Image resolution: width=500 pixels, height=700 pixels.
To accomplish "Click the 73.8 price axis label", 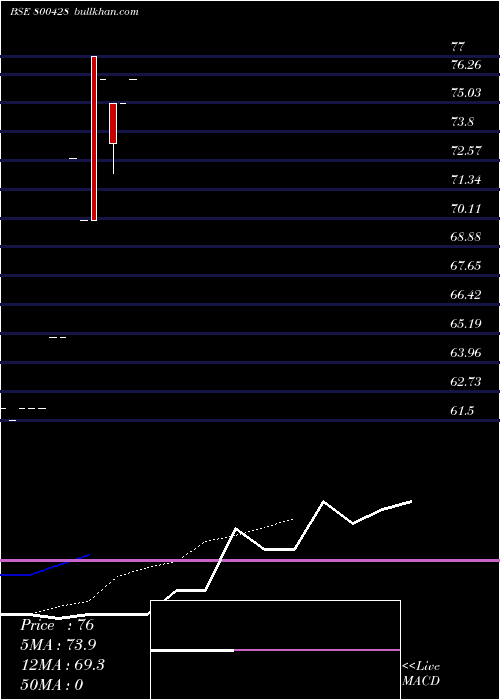I will coord(462,122).
